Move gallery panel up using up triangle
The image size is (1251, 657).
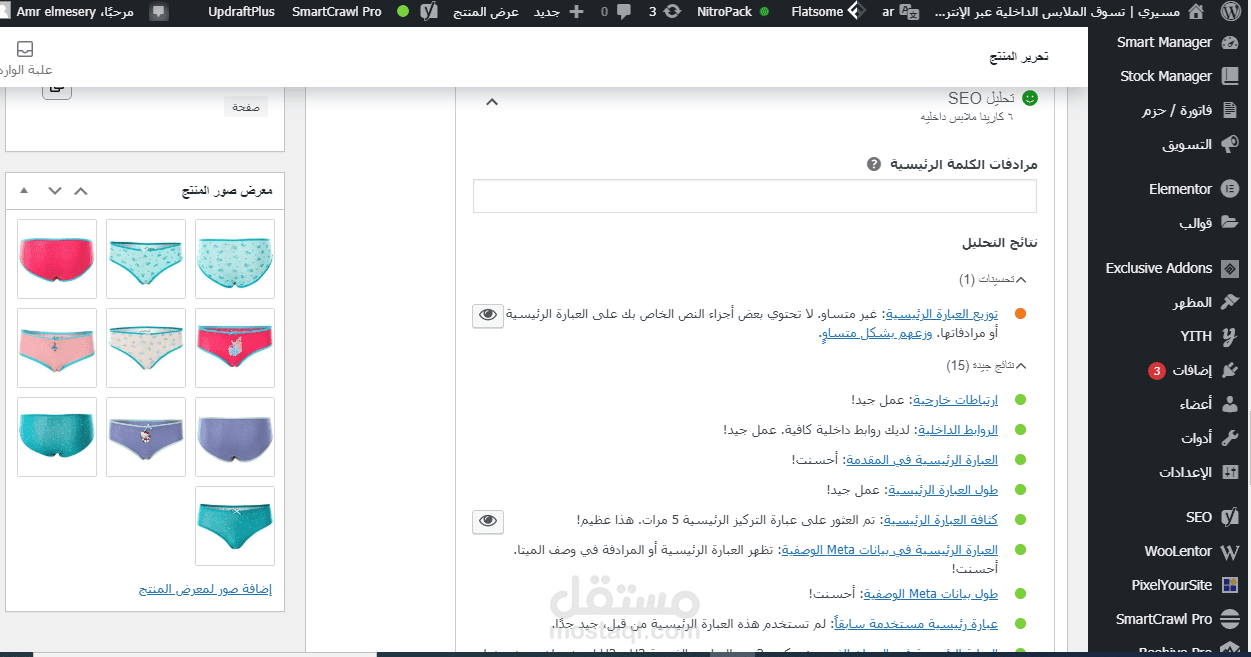24,190
